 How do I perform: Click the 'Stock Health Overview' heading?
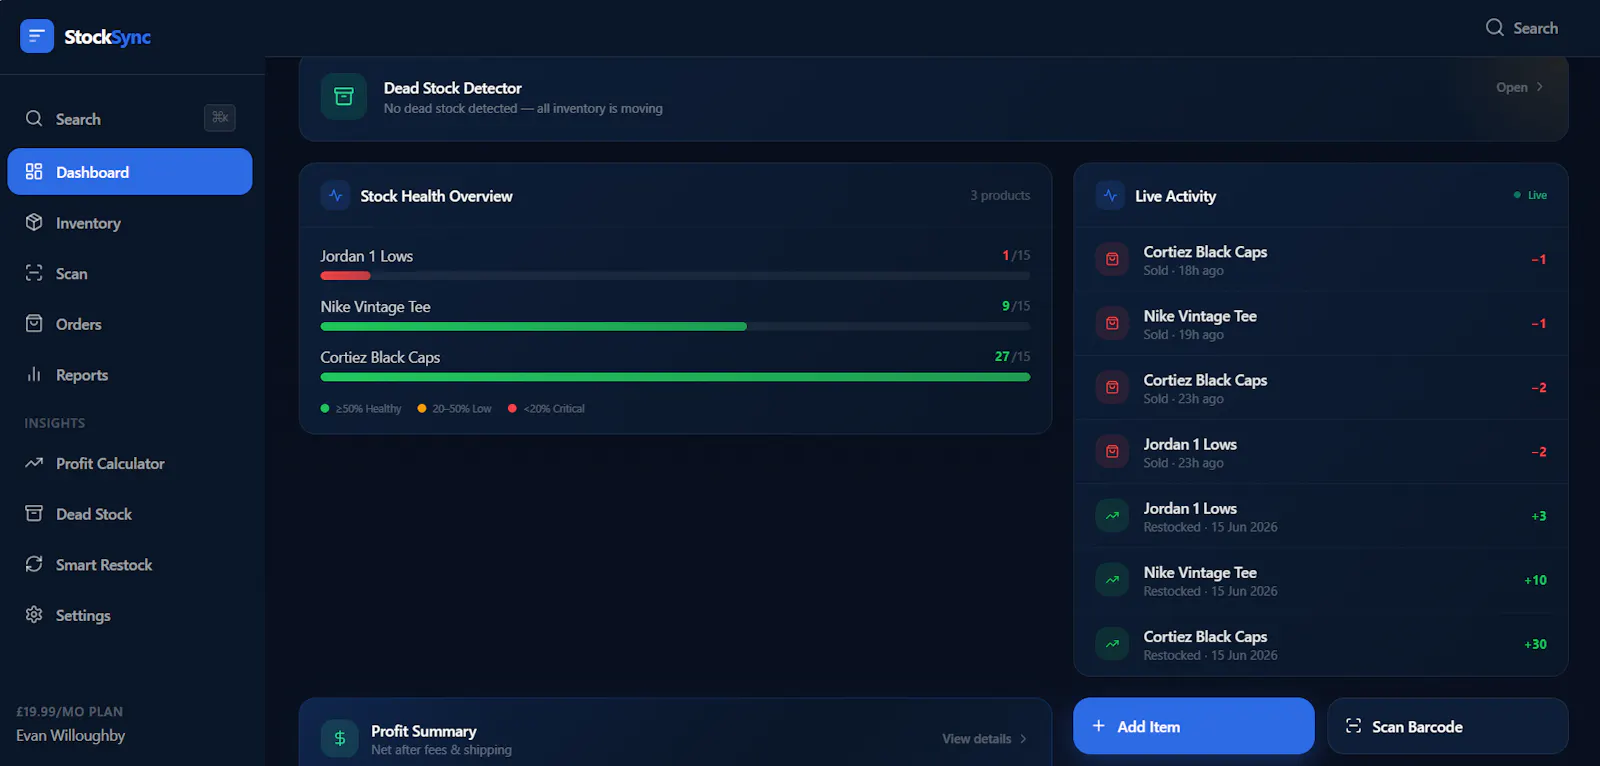click(436, 196)
